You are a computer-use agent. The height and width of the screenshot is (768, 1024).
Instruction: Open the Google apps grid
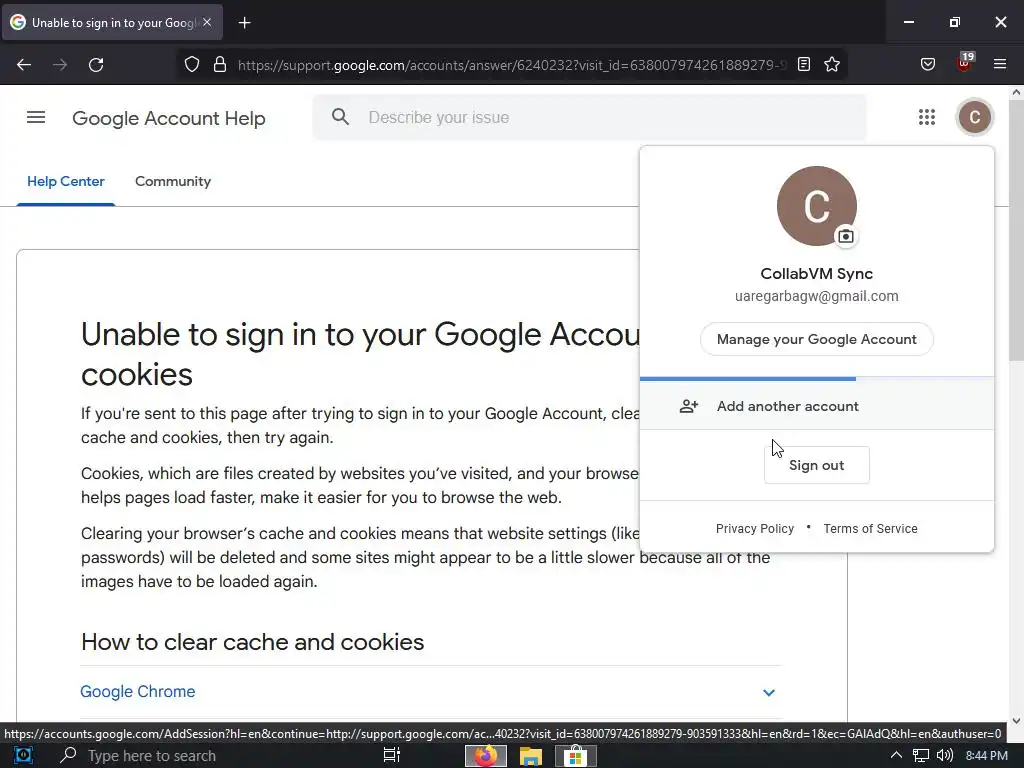[927, 117]
